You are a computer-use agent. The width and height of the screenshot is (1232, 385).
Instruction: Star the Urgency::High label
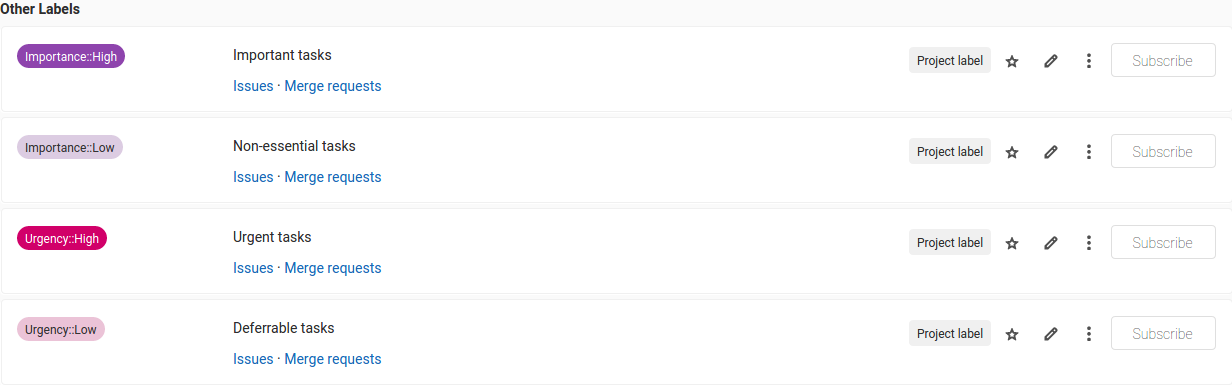coord(1011,243)
